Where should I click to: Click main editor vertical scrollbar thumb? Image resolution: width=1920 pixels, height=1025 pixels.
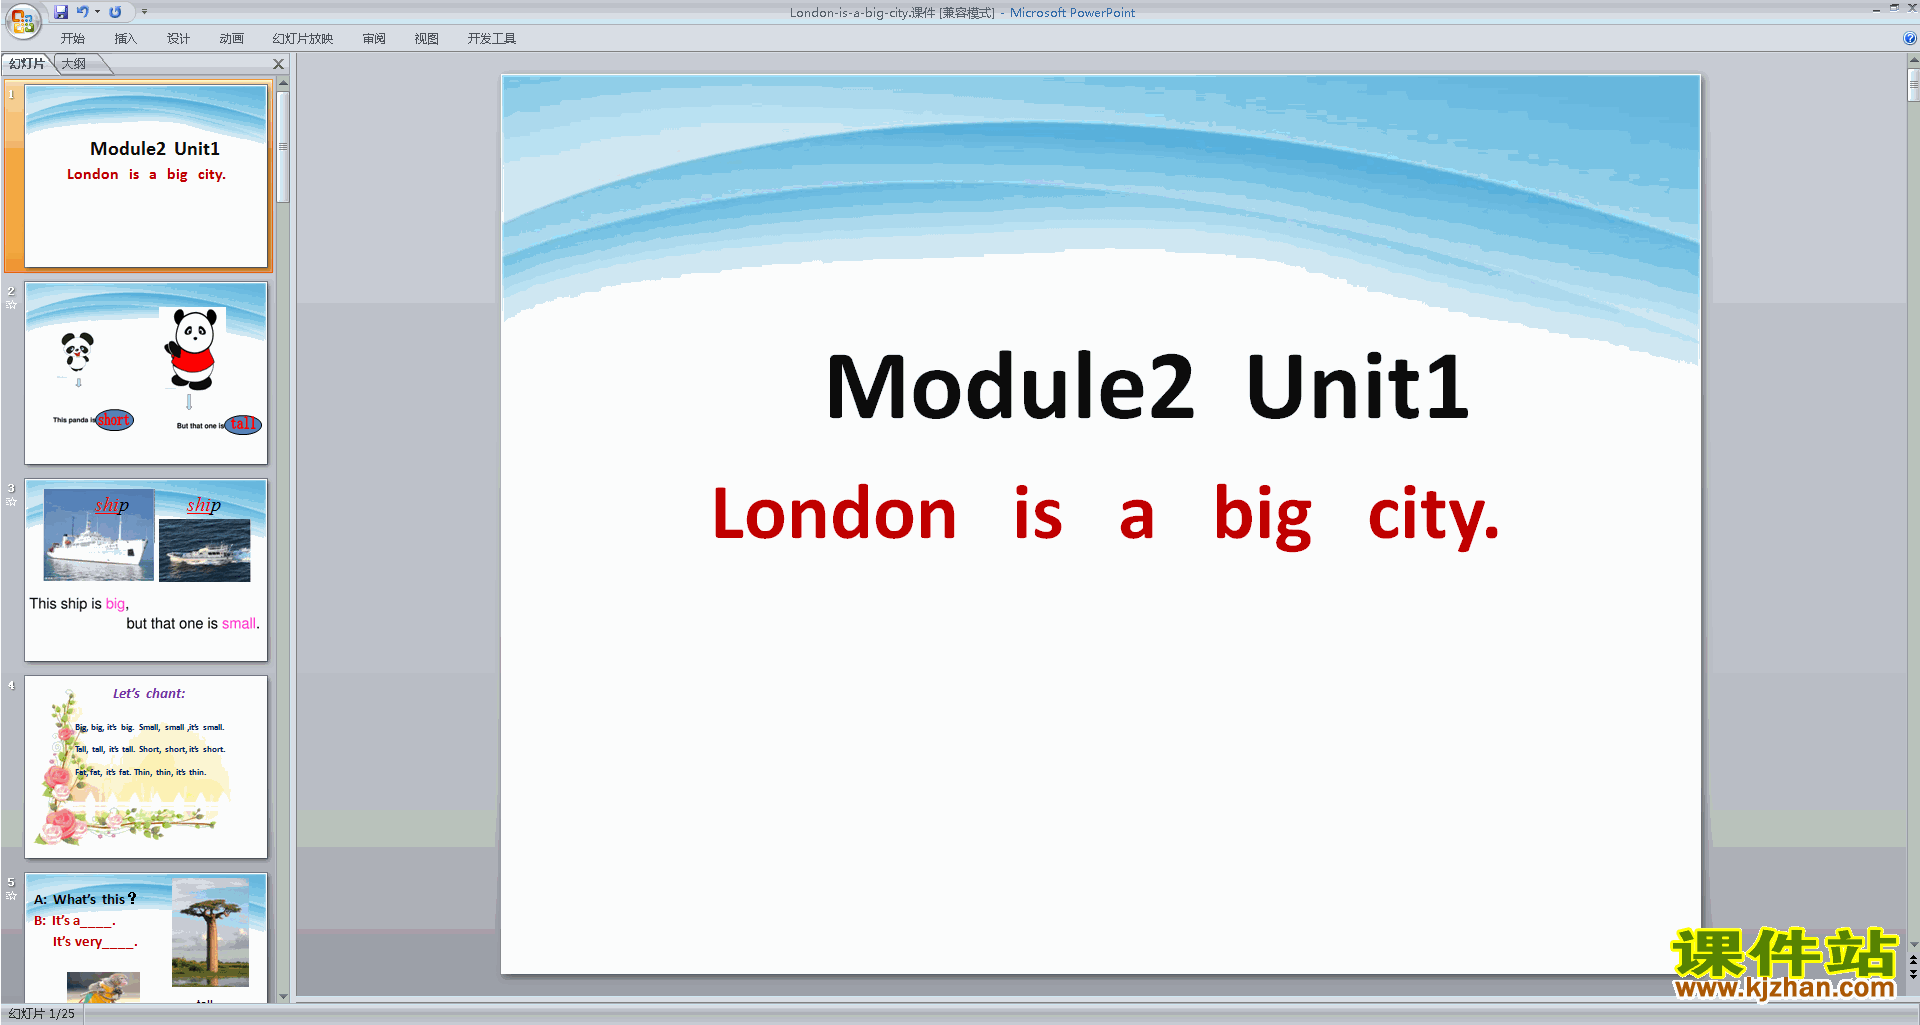(x=1913, y=84)
